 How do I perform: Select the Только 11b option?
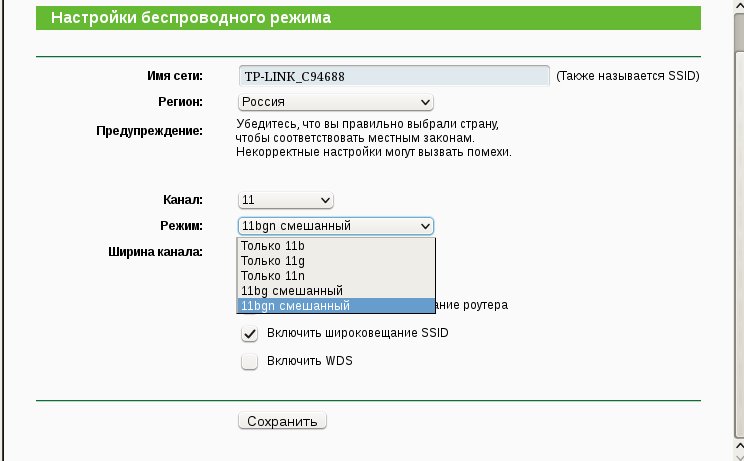point(335,247)
